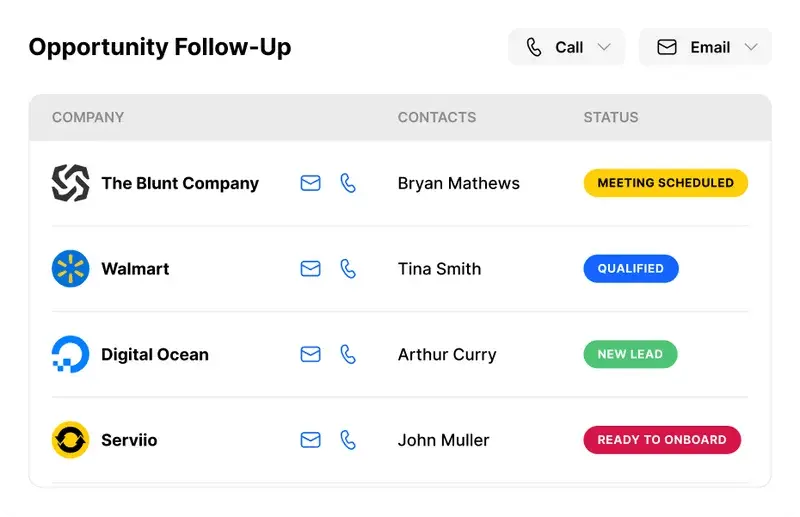This screenshot has width=800, height=517.
Task: Select the Meeting Scheduled status badge
Action: 665,183
